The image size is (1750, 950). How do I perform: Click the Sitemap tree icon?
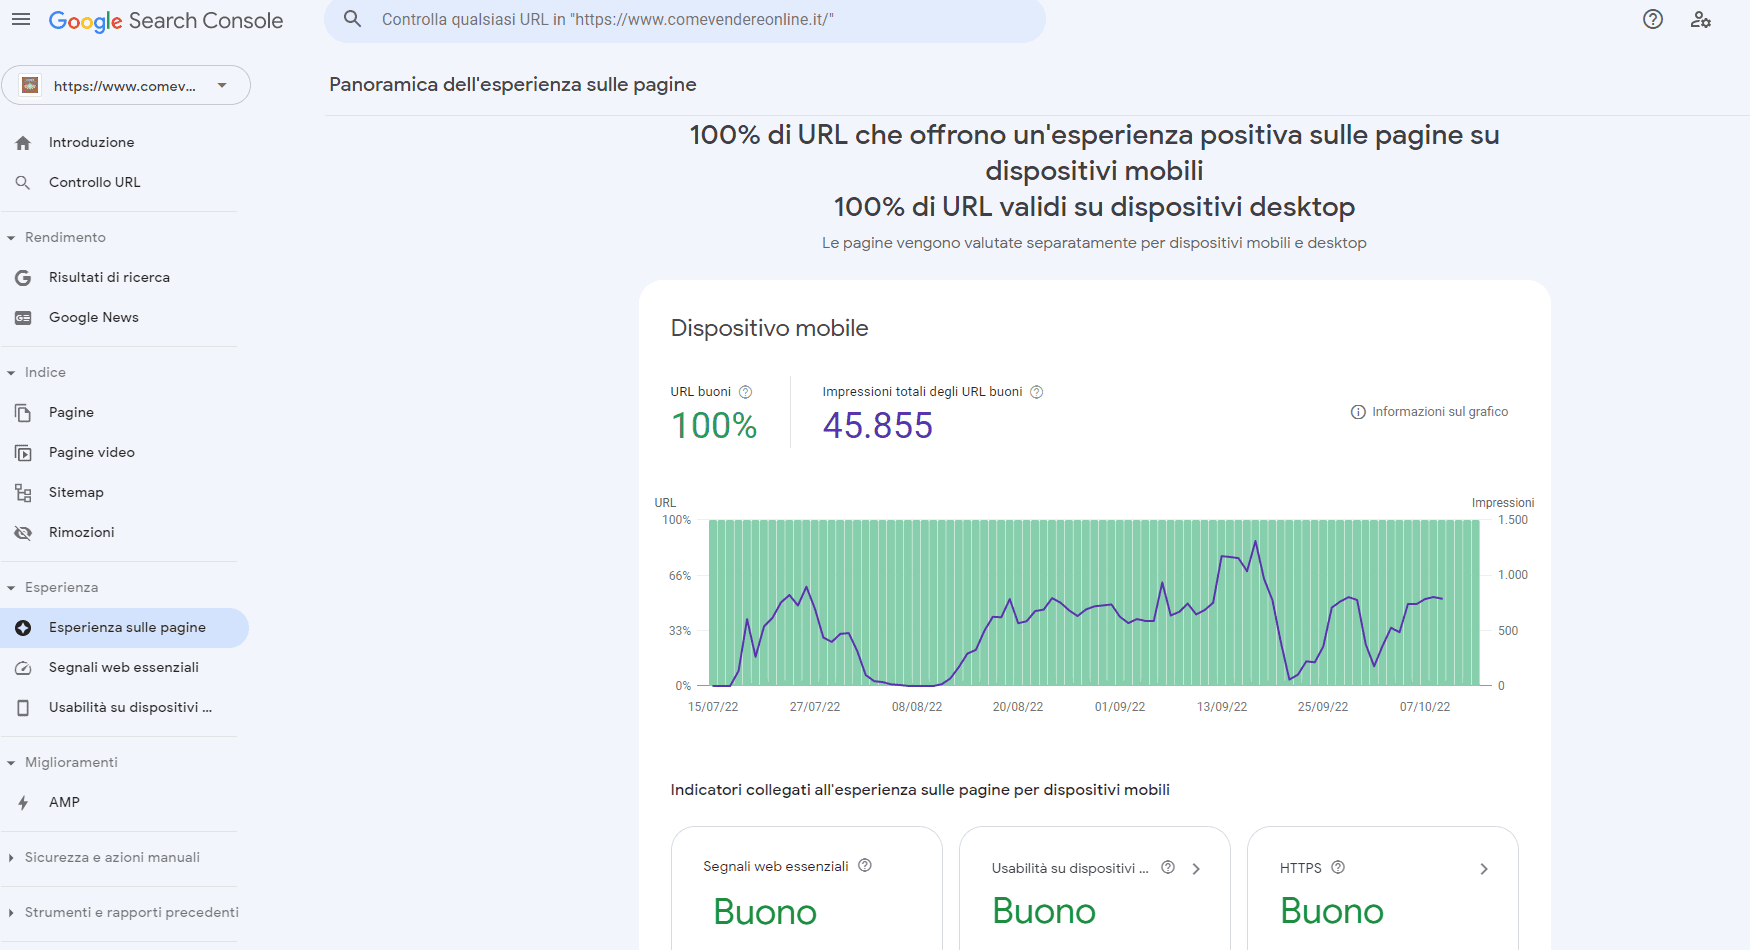click(x=23, y=492)
